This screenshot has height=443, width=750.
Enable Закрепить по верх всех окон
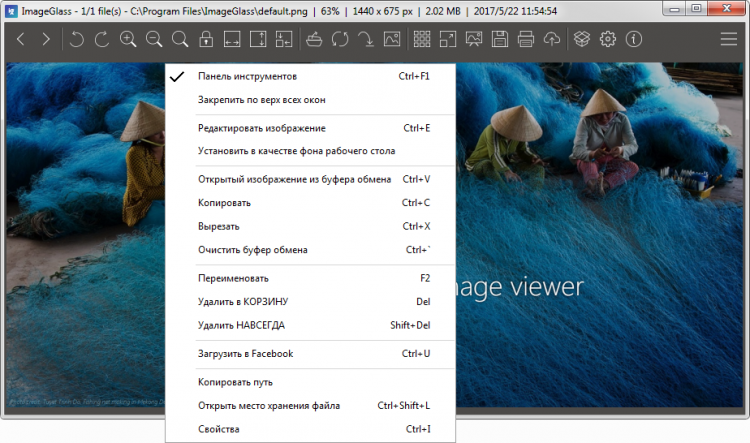[310, 100]
